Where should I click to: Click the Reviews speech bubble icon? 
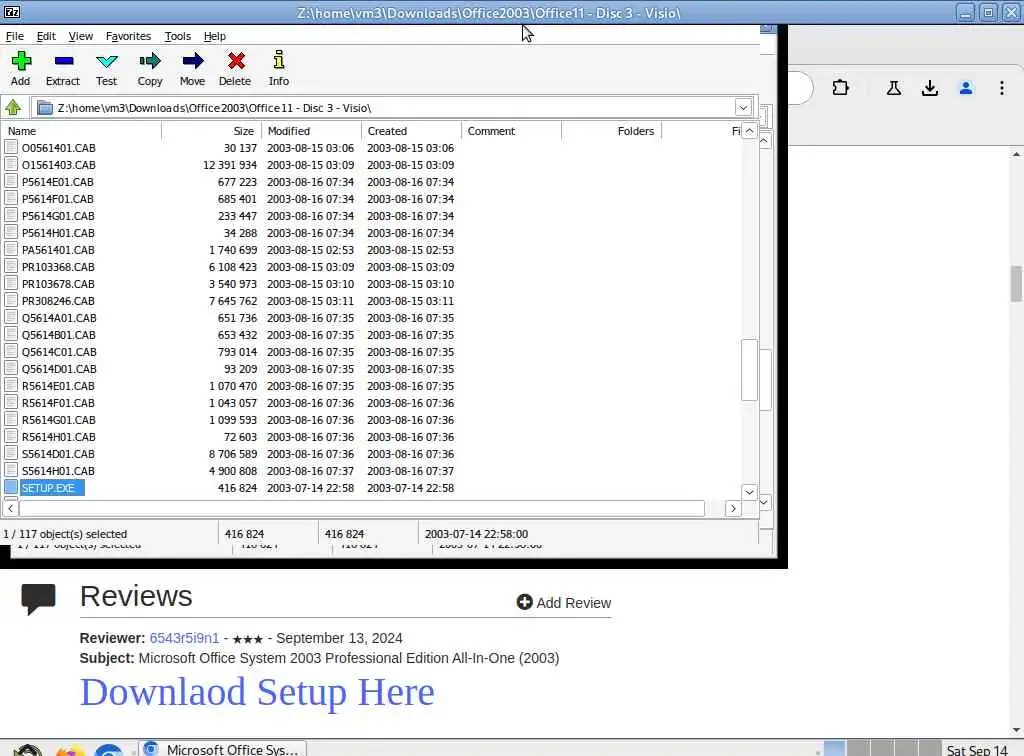[x=39, y=599]
